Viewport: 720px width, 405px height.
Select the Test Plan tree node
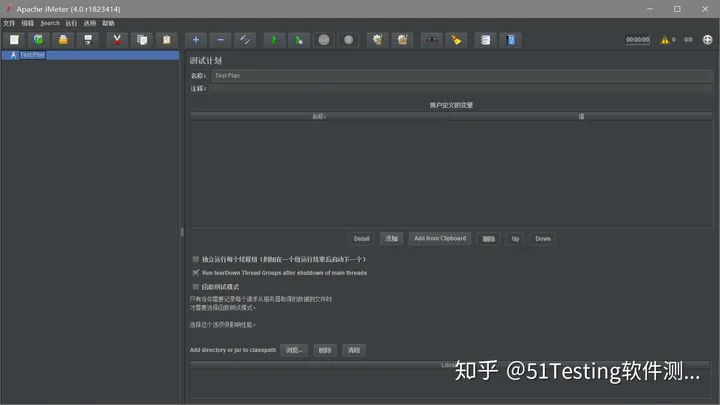coord(32,55)
